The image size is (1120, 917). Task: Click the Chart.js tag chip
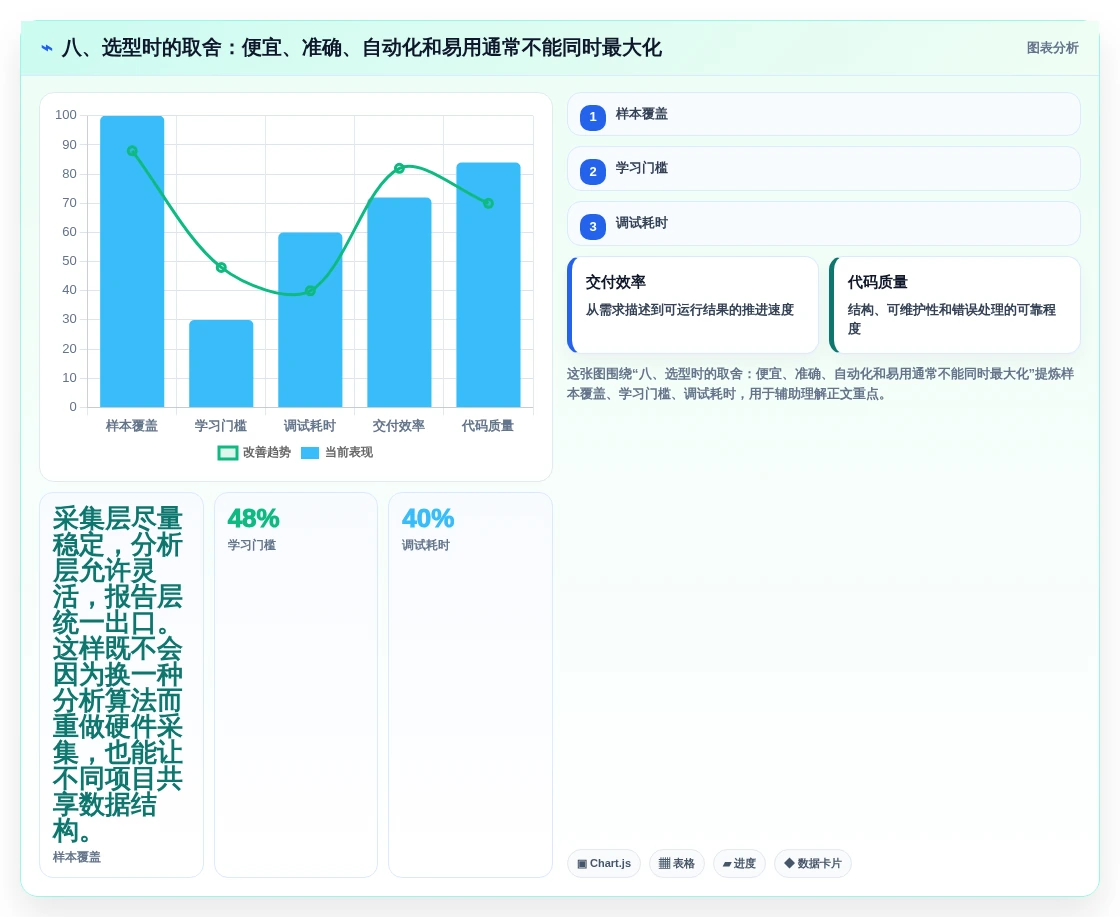604,863
